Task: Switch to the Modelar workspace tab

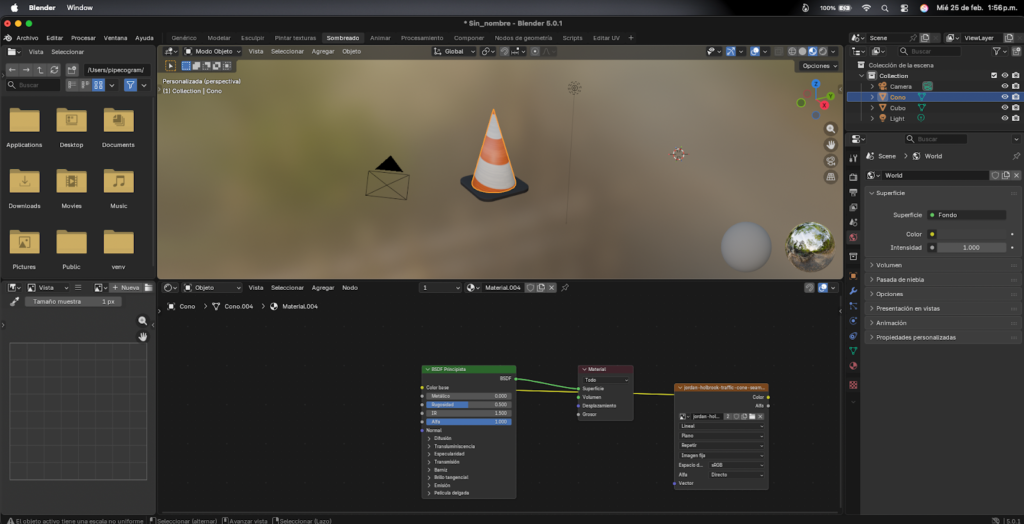Action: [218, 37]
